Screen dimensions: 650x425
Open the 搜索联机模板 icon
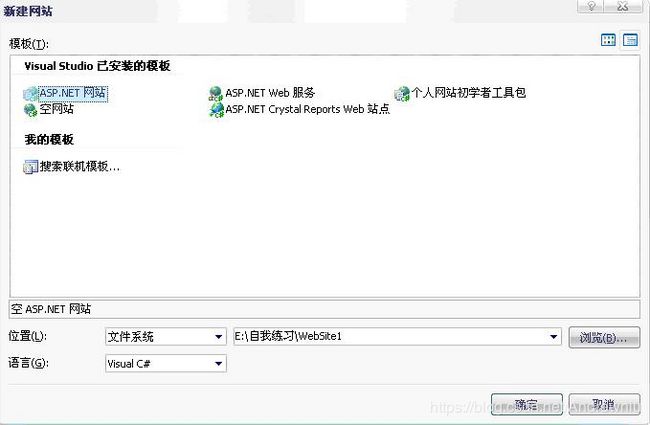tap(31, 167)
